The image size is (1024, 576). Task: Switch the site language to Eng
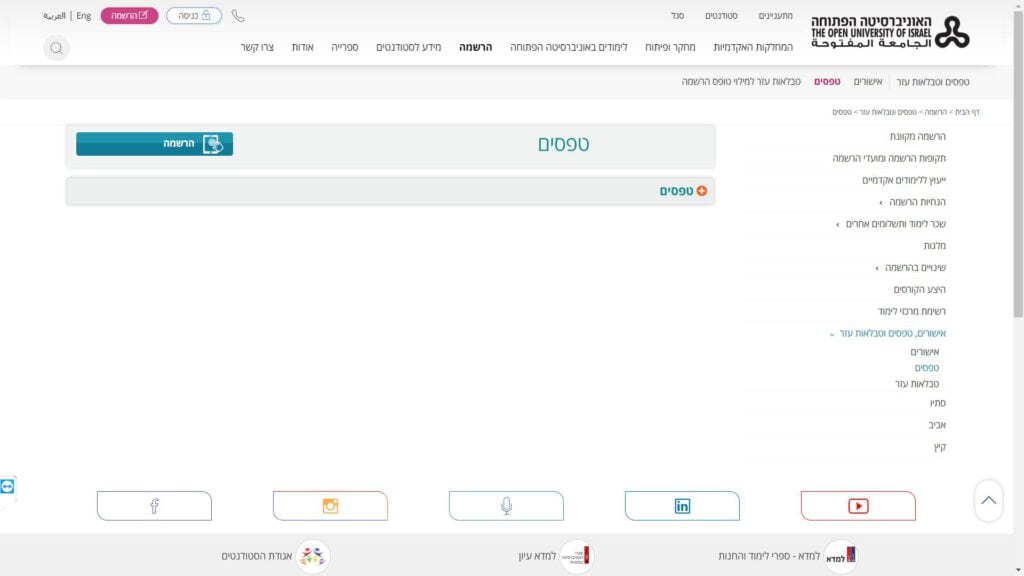point(84,16)
